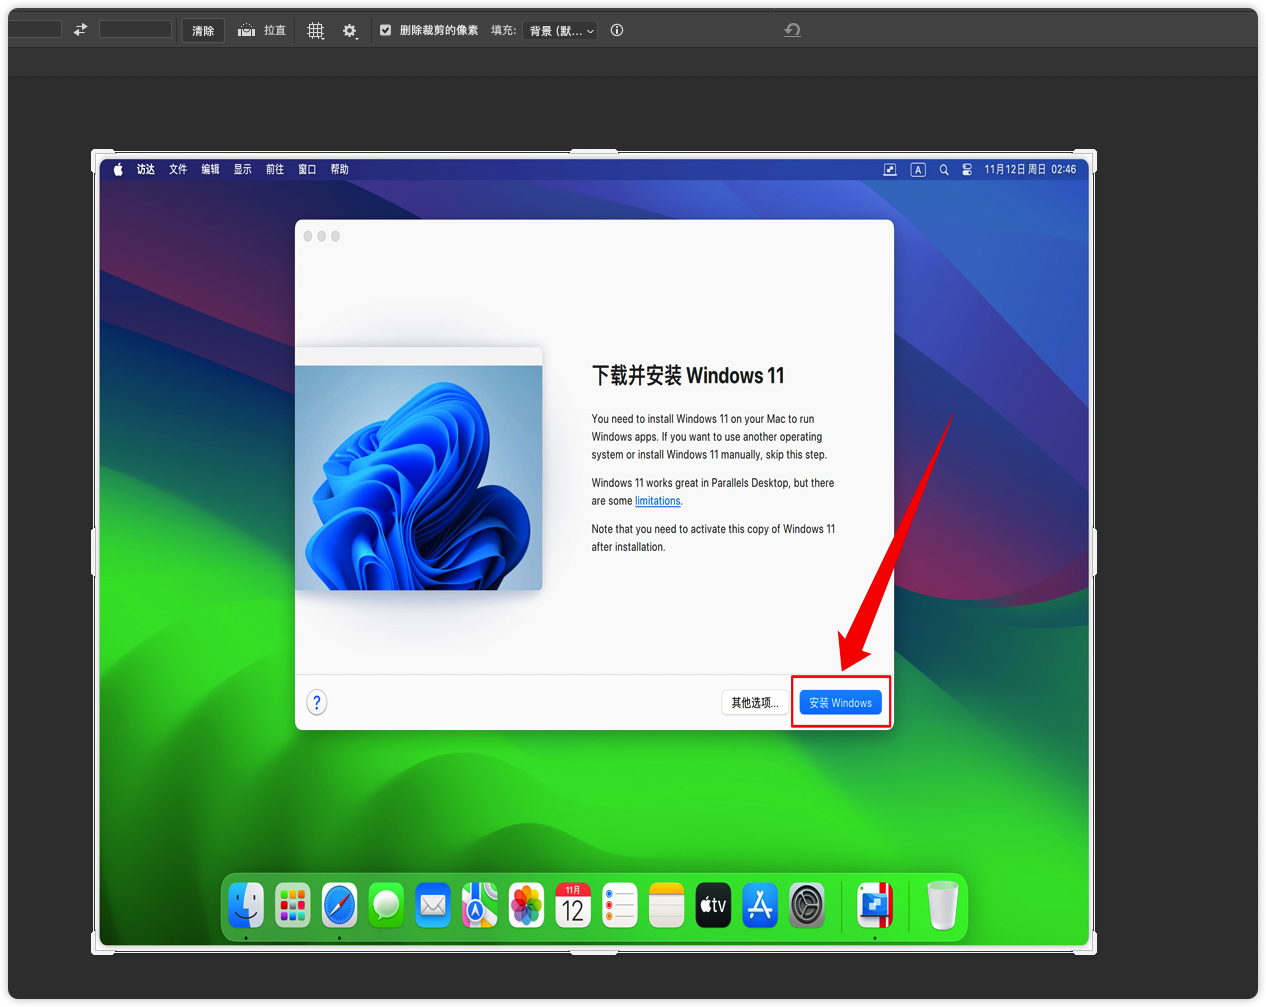Click the content-aware fill info icon
Image resolution: width=1266 pixels, height=1007 pixels.
617,30
